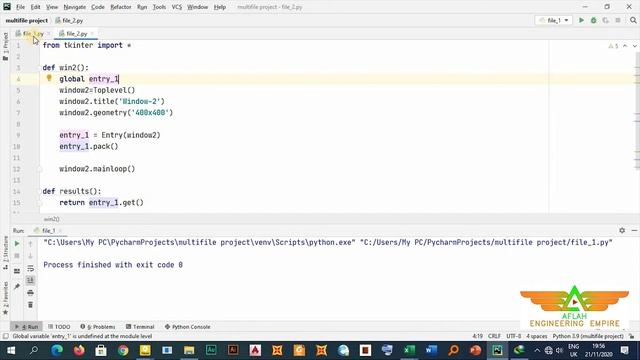
Task: Open the Problems tool window button
Action: pyautogui.click(x=98, y=327)
